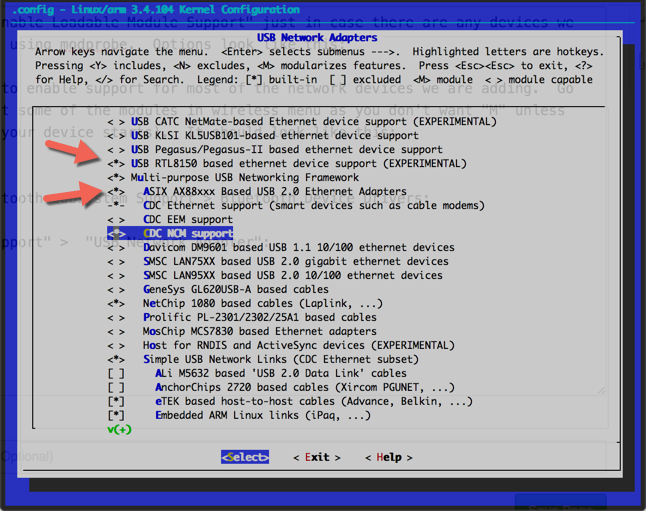Enable ALi M5632 based USB 2.0 Data Link cables

(x=257, y=374)
